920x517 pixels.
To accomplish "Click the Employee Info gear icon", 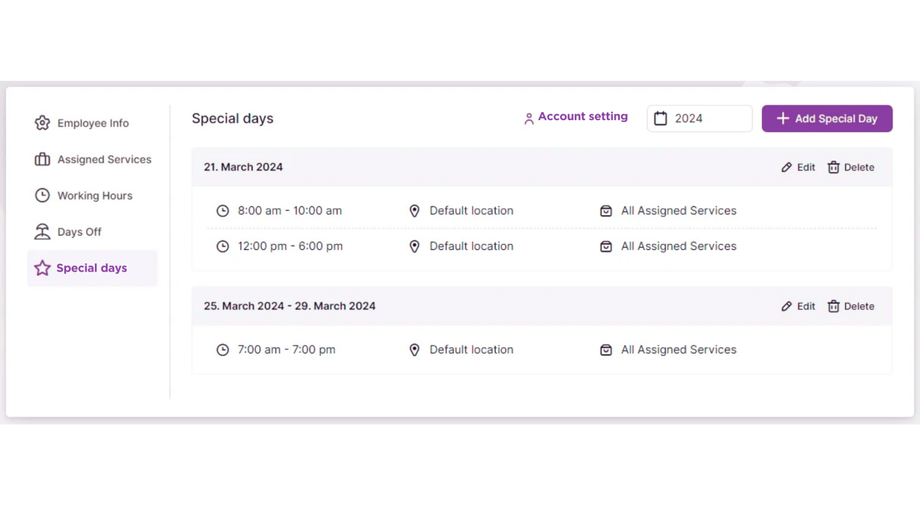I will coord(42,123).
